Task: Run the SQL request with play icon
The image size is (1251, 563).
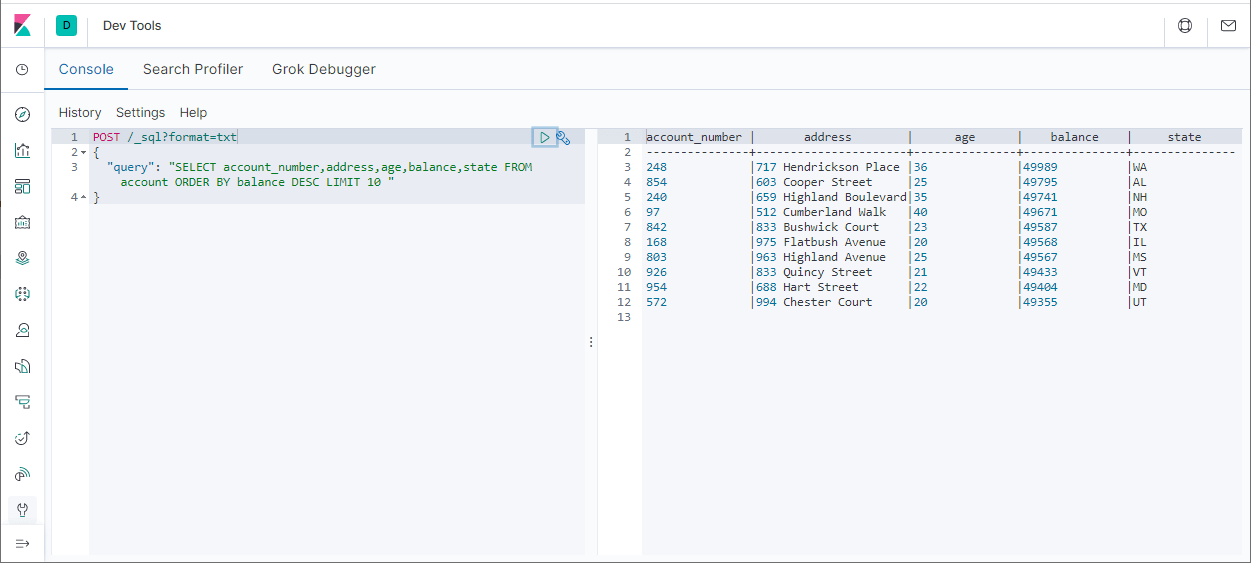Action: 544,137
